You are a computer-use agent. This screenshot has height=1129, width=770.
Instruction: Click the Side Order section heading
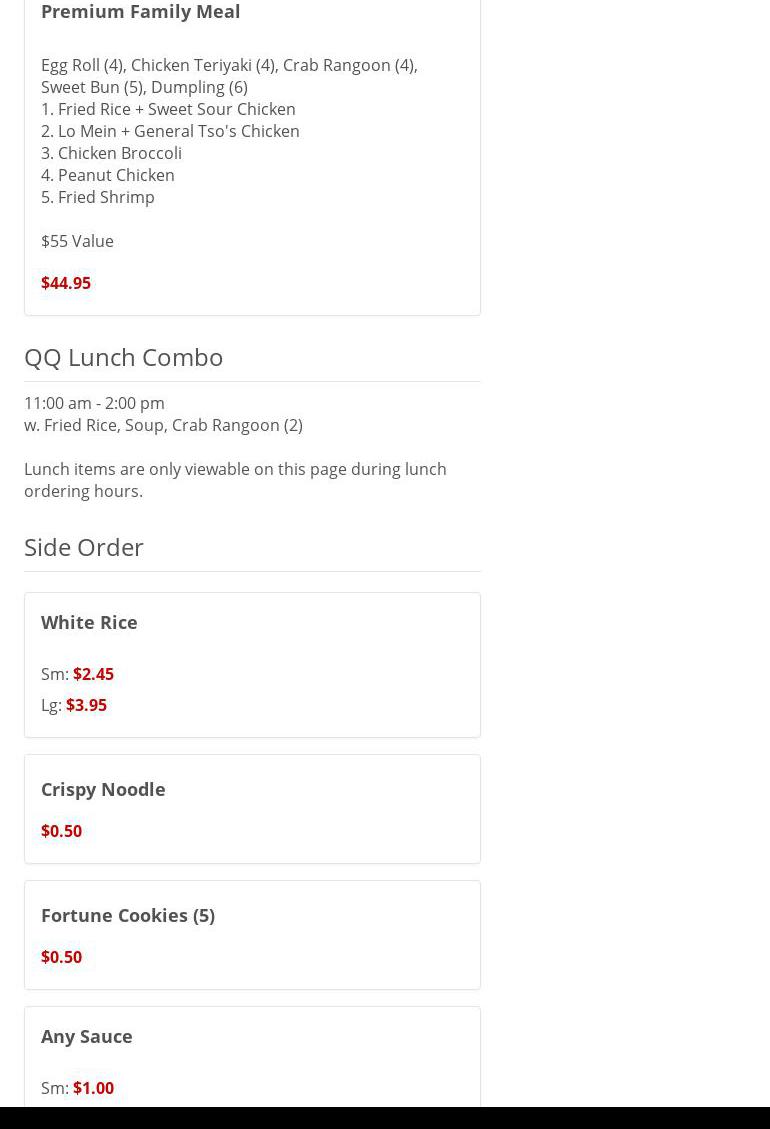pyautogui.click(x=84, y=547)
